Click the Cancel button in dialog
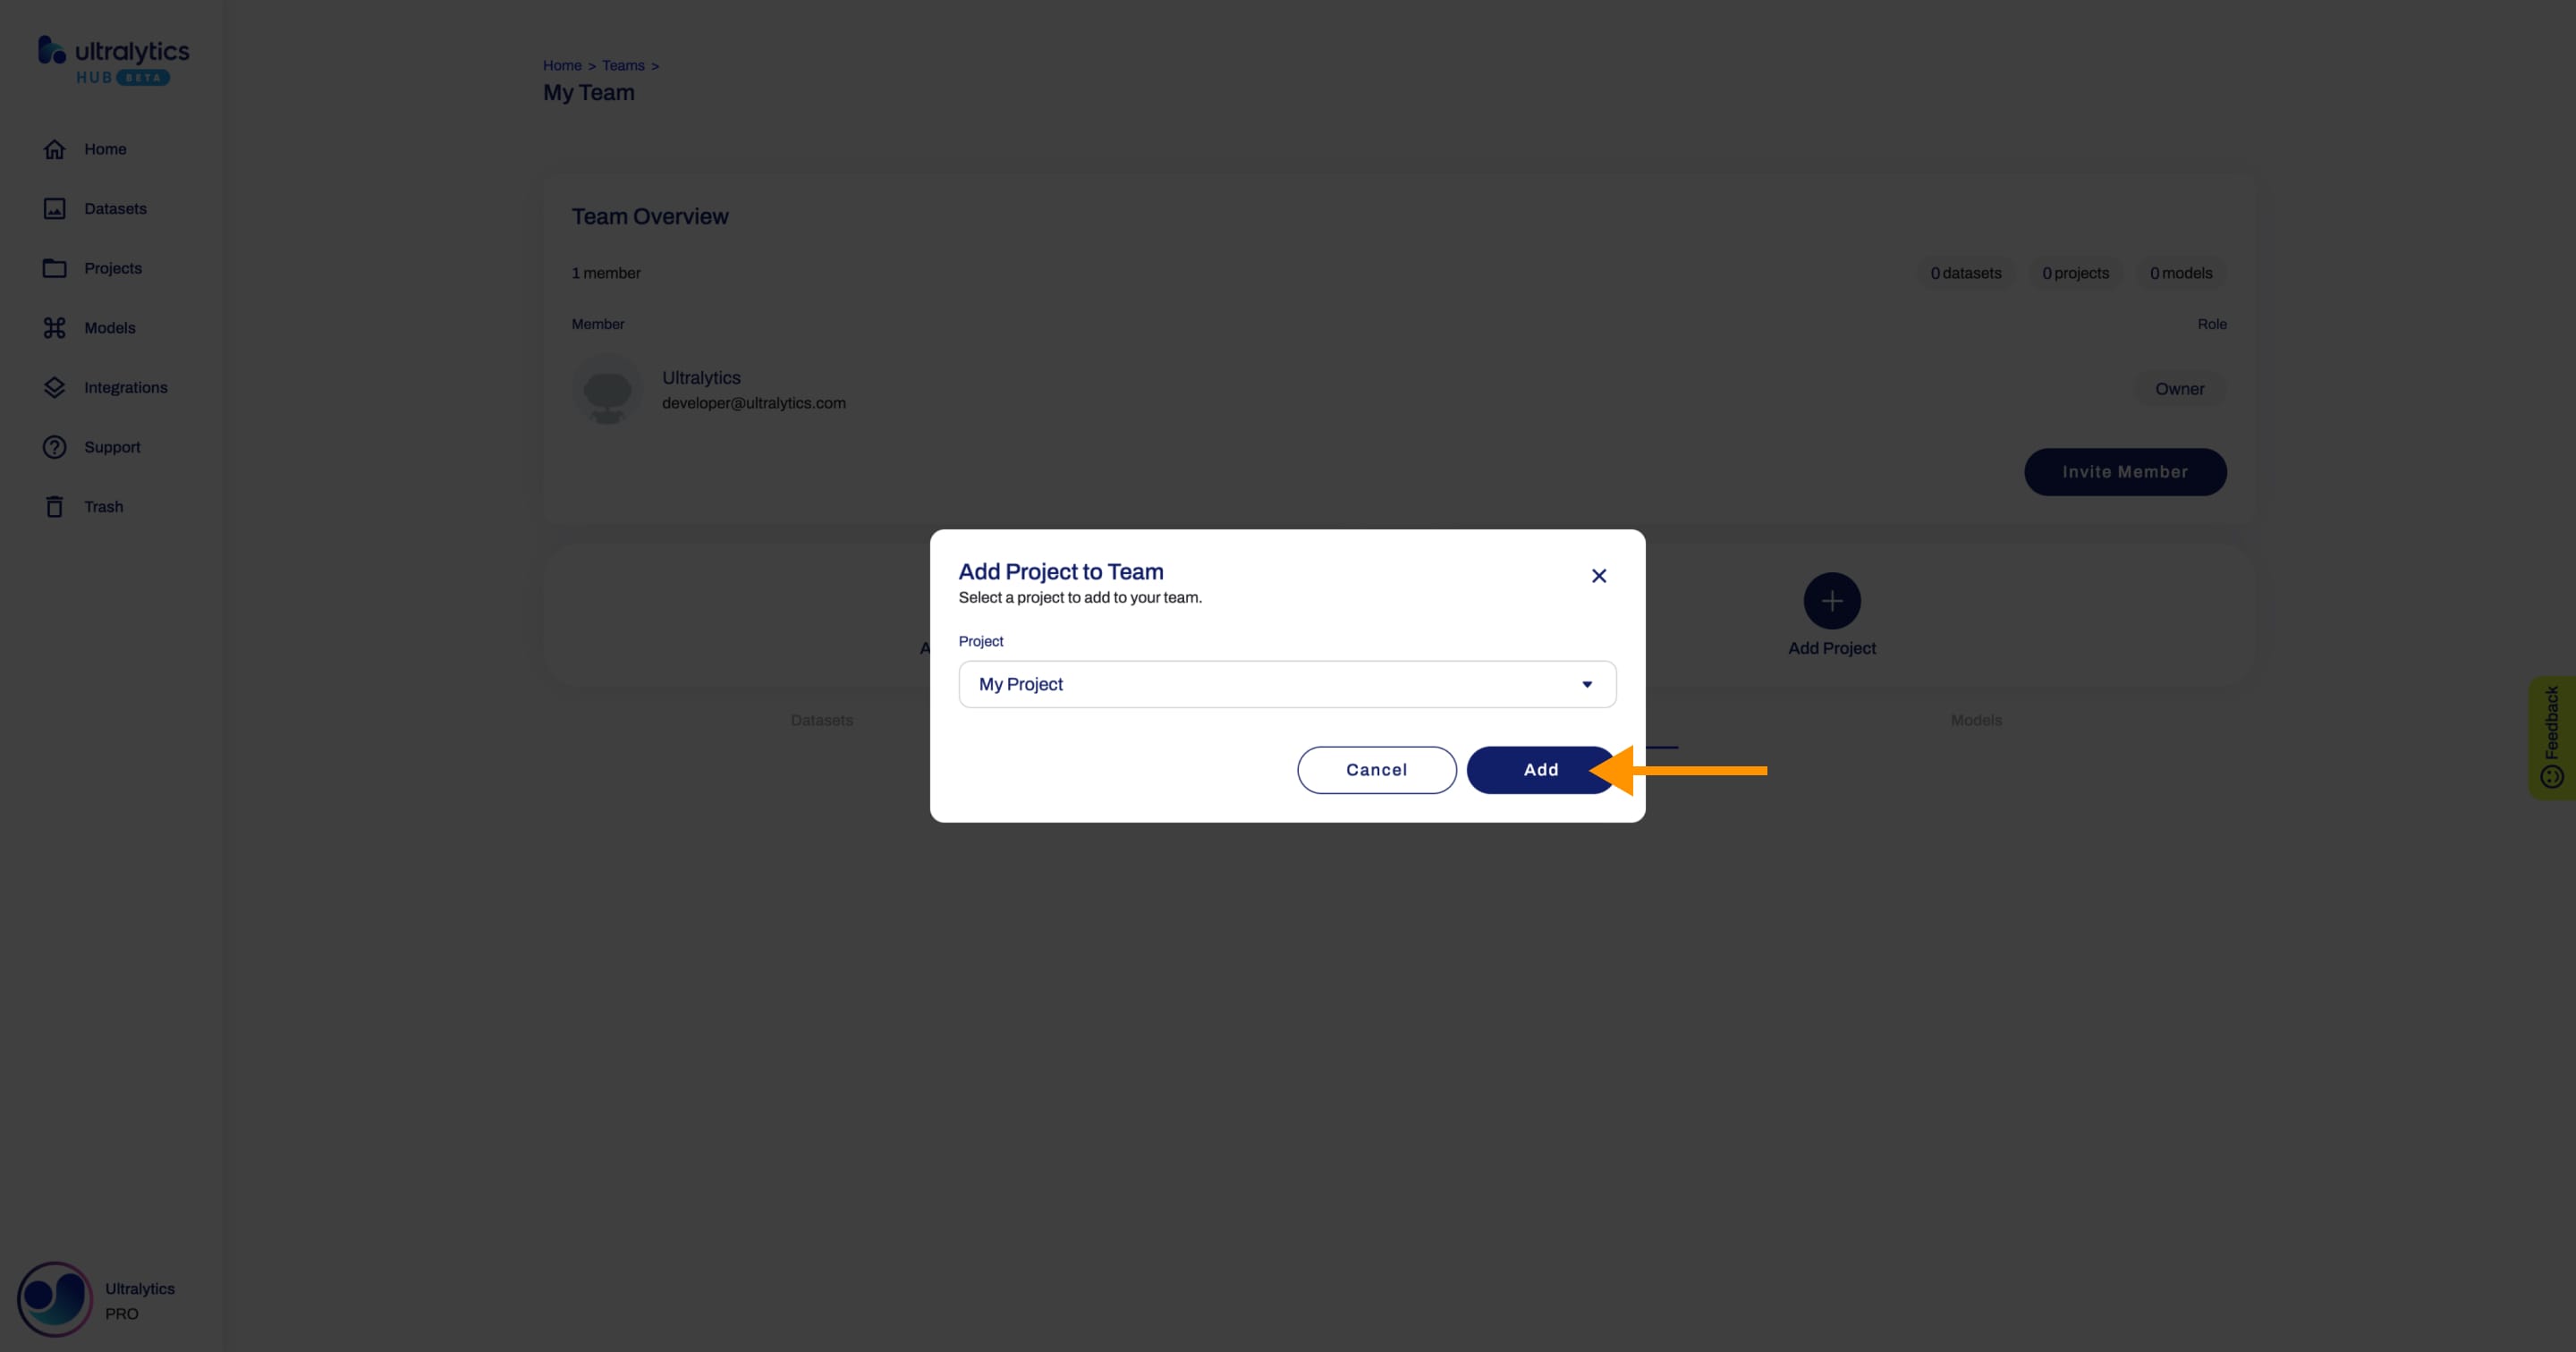The width and height of the screenshot is (2576, 1352). pyautogui.click(x=1377, y=770)
